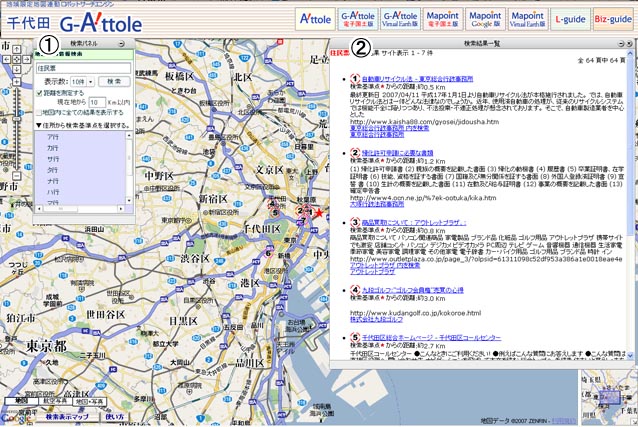Screen dimensions: 638x427
Task: Open 自動車リサイクル法 - 東京総合行政事務所 result link
Action: 417,79
